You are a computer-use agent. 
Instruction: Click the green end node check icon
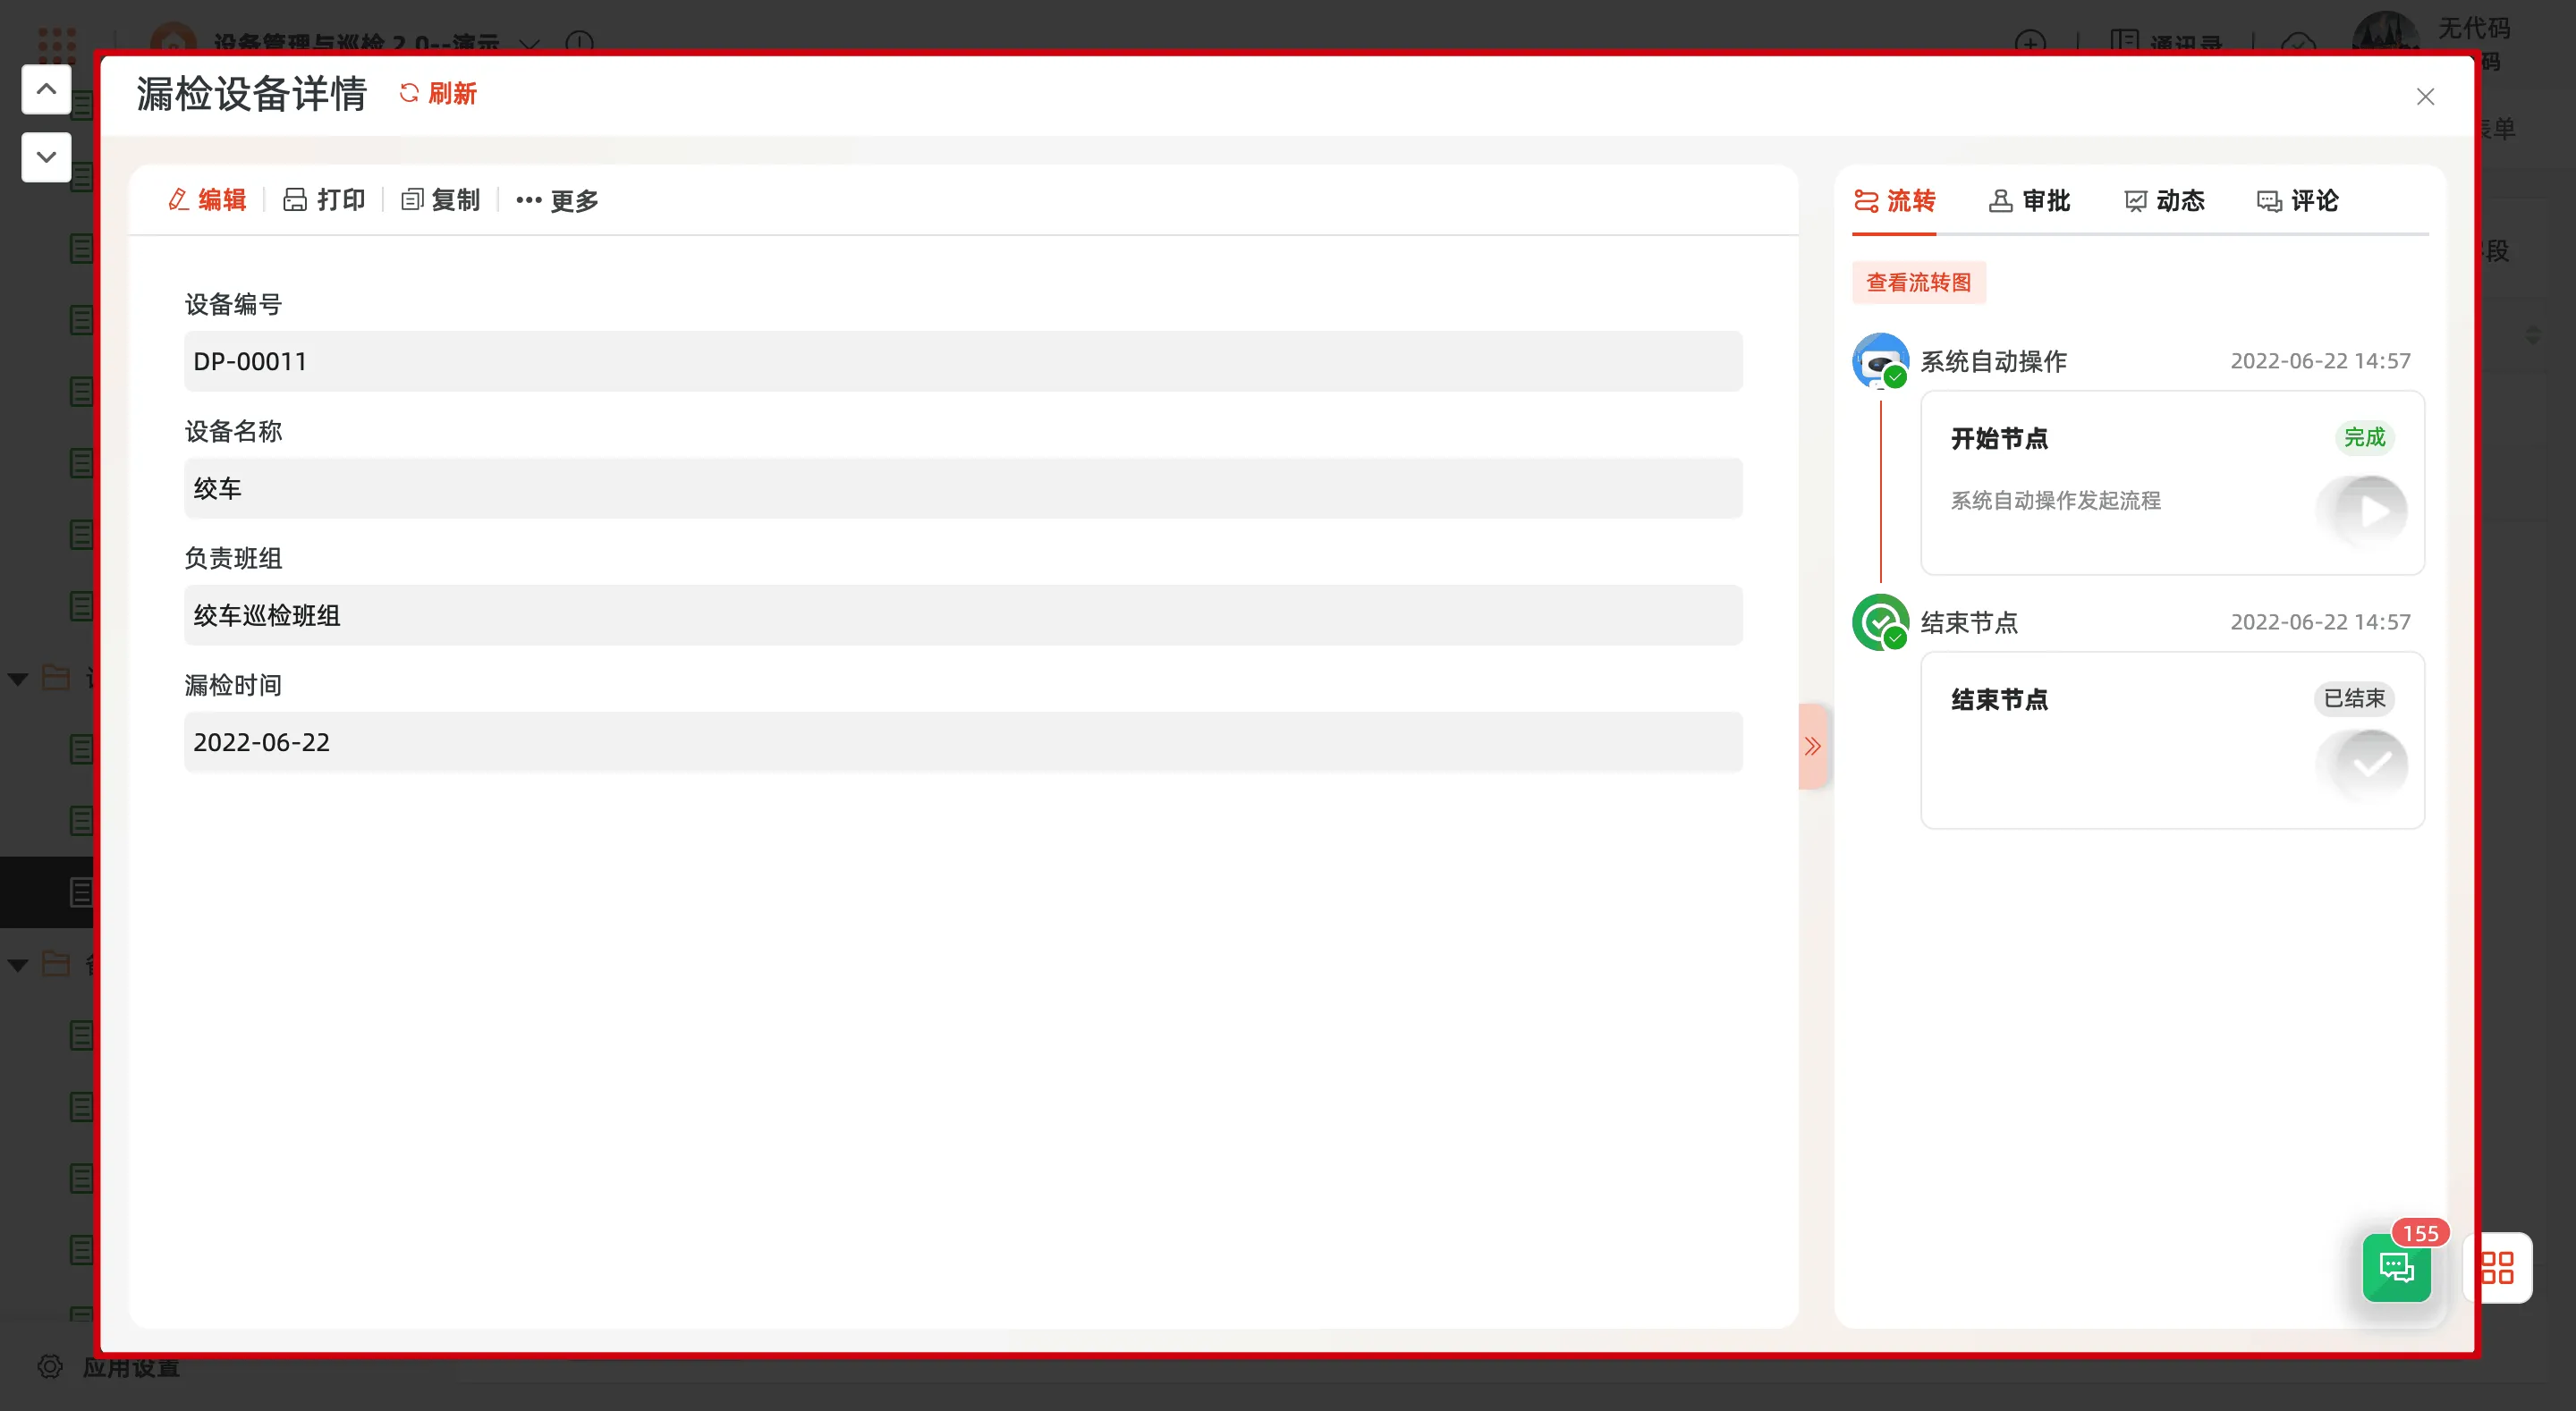click(x=1880, y=622)
